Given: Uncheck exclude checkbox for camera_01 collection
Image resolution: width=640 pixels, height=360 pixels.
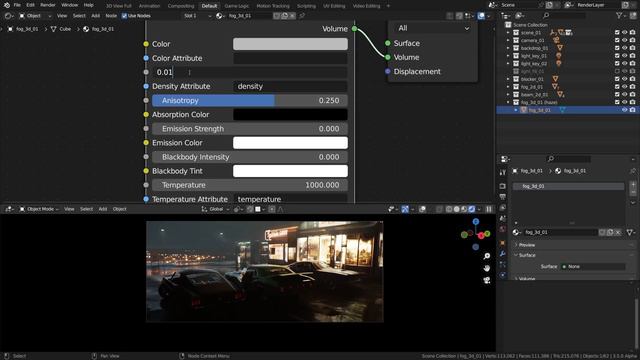Looking at the screenshot, I should coord(617,40).
